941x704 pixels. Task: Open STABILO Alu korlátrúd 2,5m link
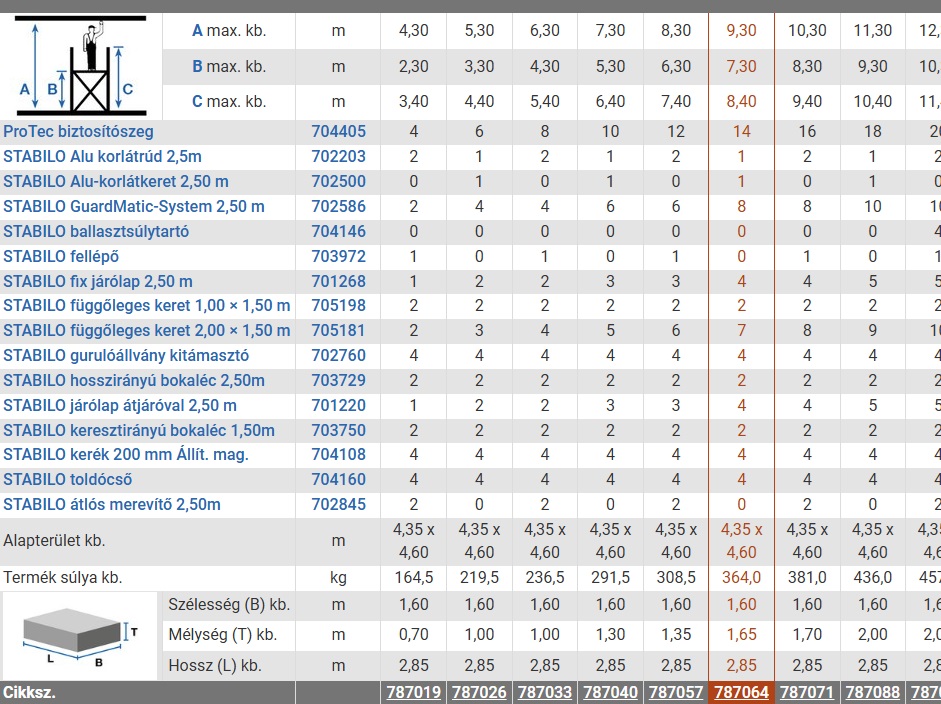click(102, 157)
